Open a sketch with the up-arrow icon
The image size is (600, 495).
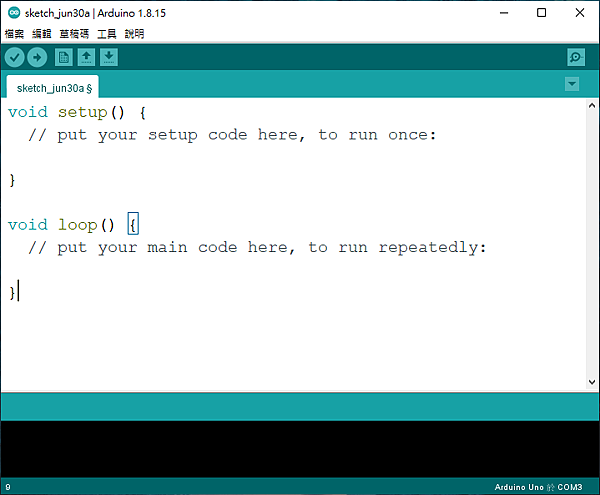[x=86, y=57]
